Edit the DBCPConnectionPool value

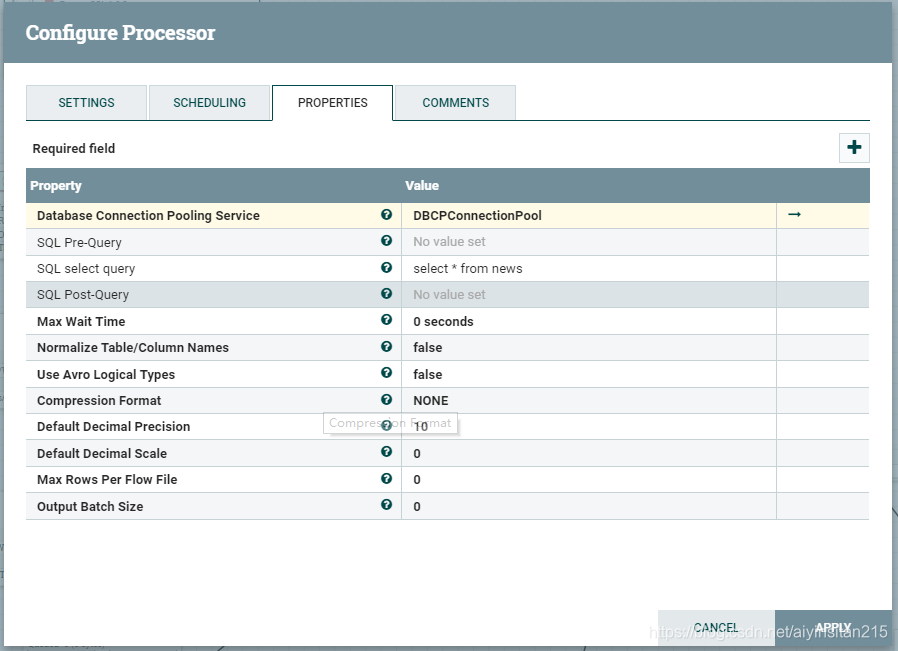click(589, 216)
